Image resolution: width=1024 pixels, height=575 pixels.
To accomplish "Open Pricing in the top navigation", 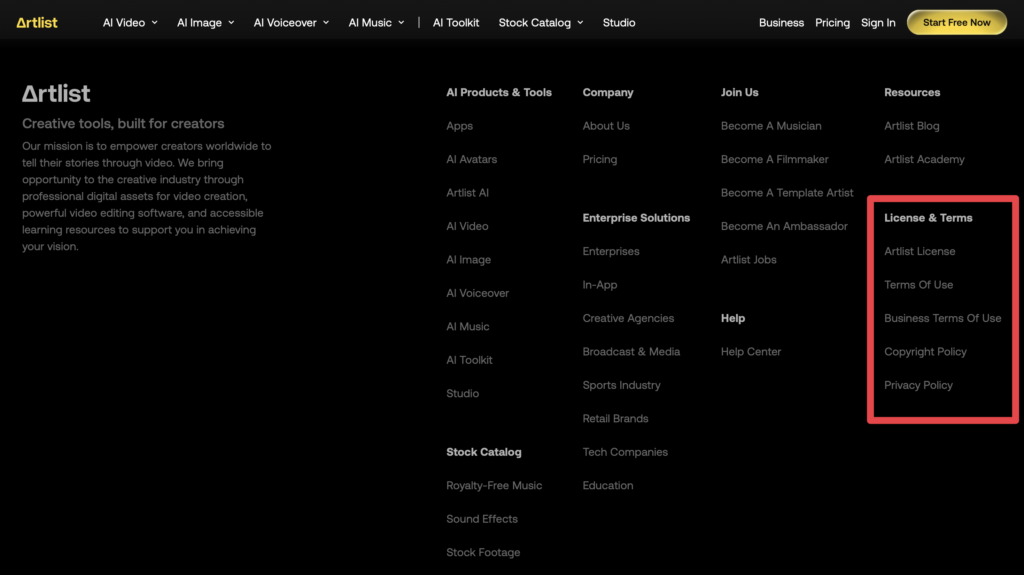I will pos(832,22).
